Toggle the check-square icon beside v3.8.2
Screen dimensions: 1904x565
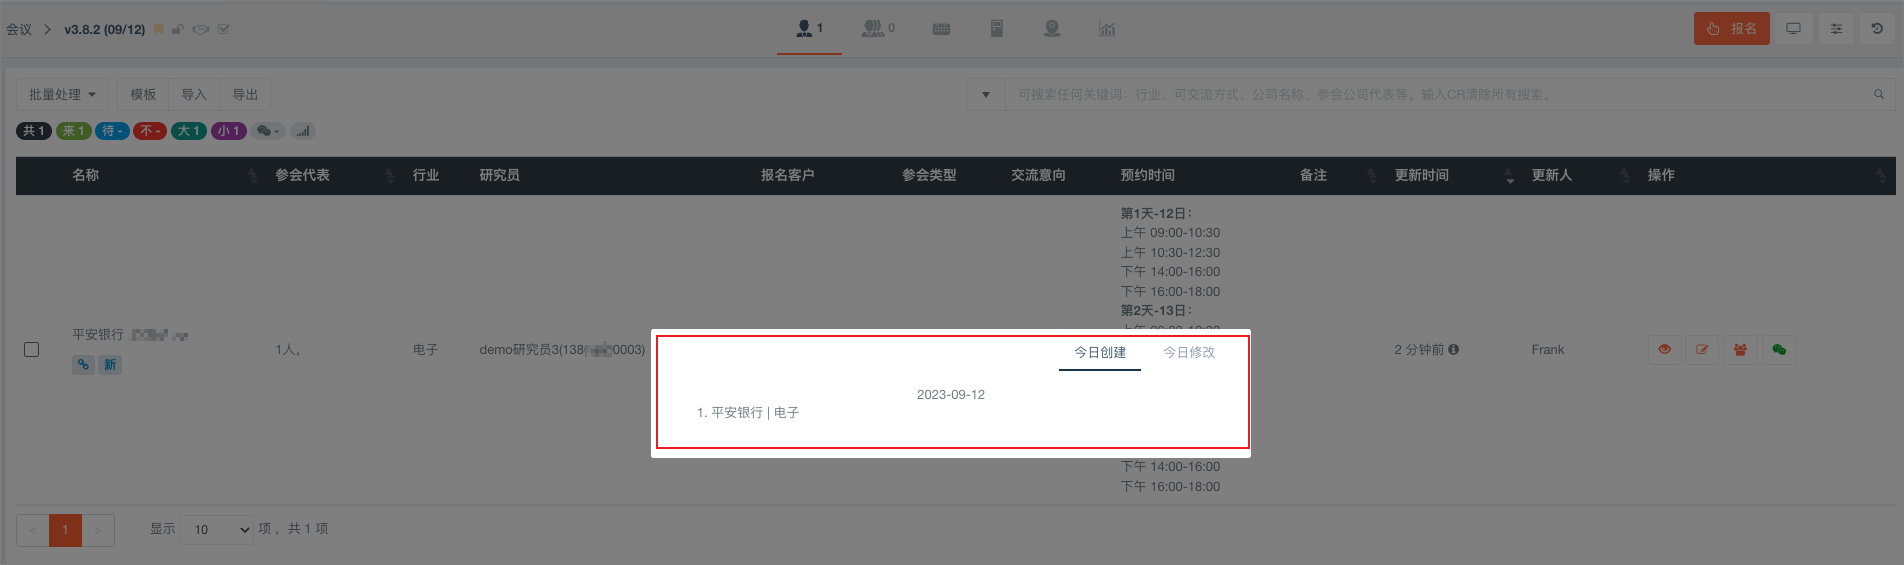[x=223, y=29]
